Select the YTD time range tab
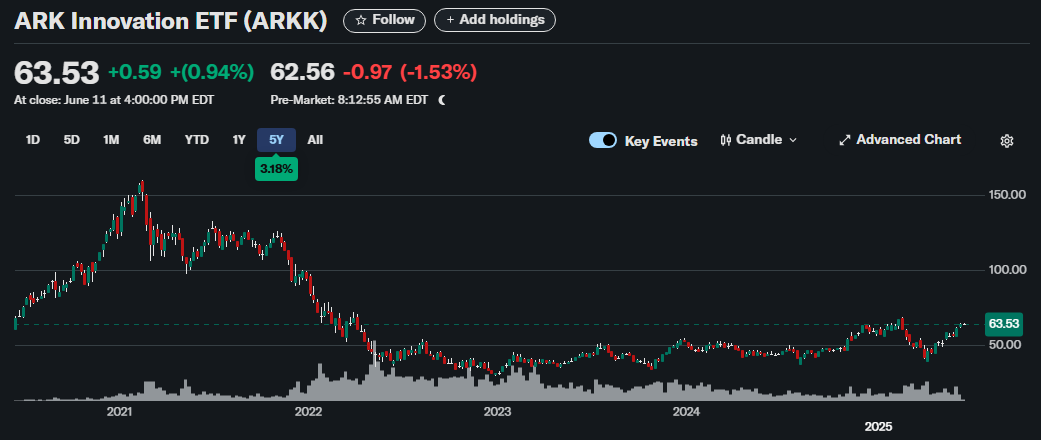 [197, 140]
